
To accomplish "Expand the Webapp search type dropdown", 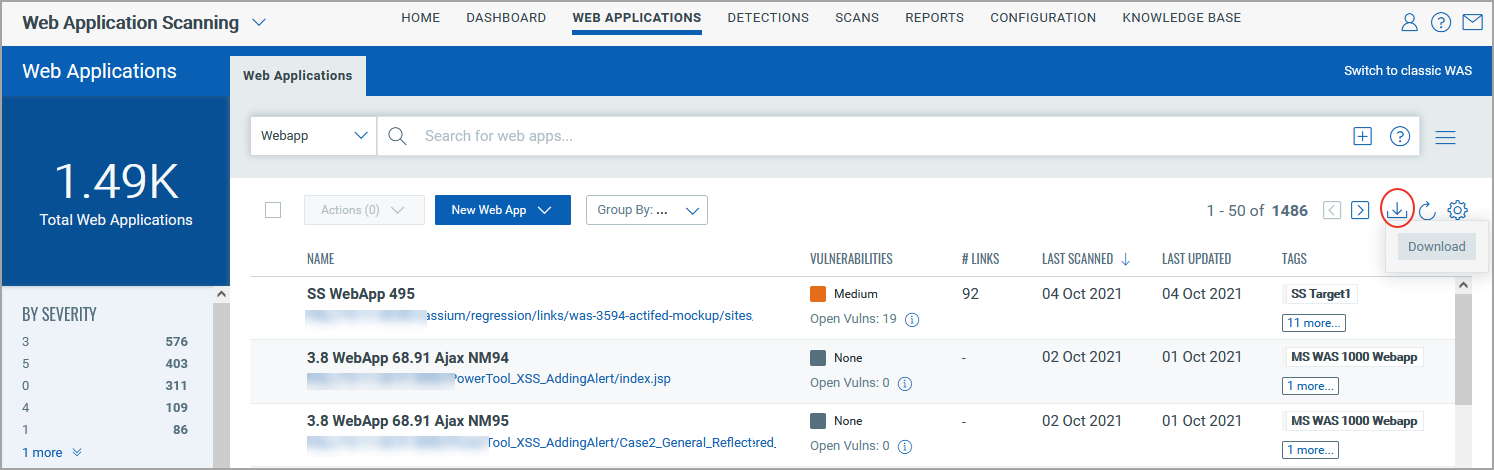I will click(x=313, y=136).
